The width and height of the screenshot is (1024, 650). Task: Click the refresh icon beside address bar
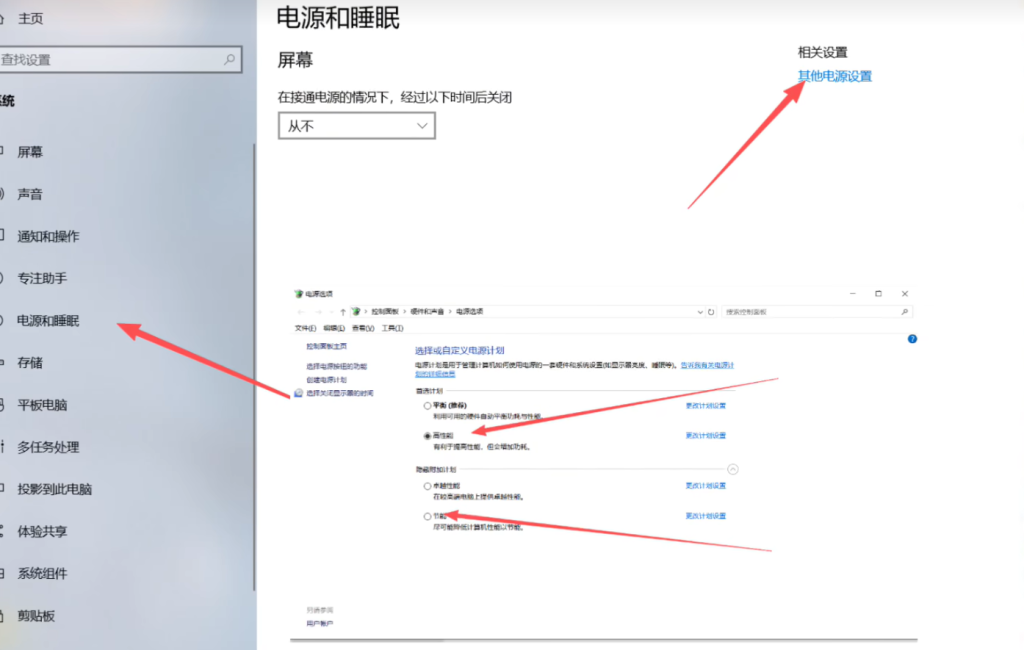pos(711,312)
